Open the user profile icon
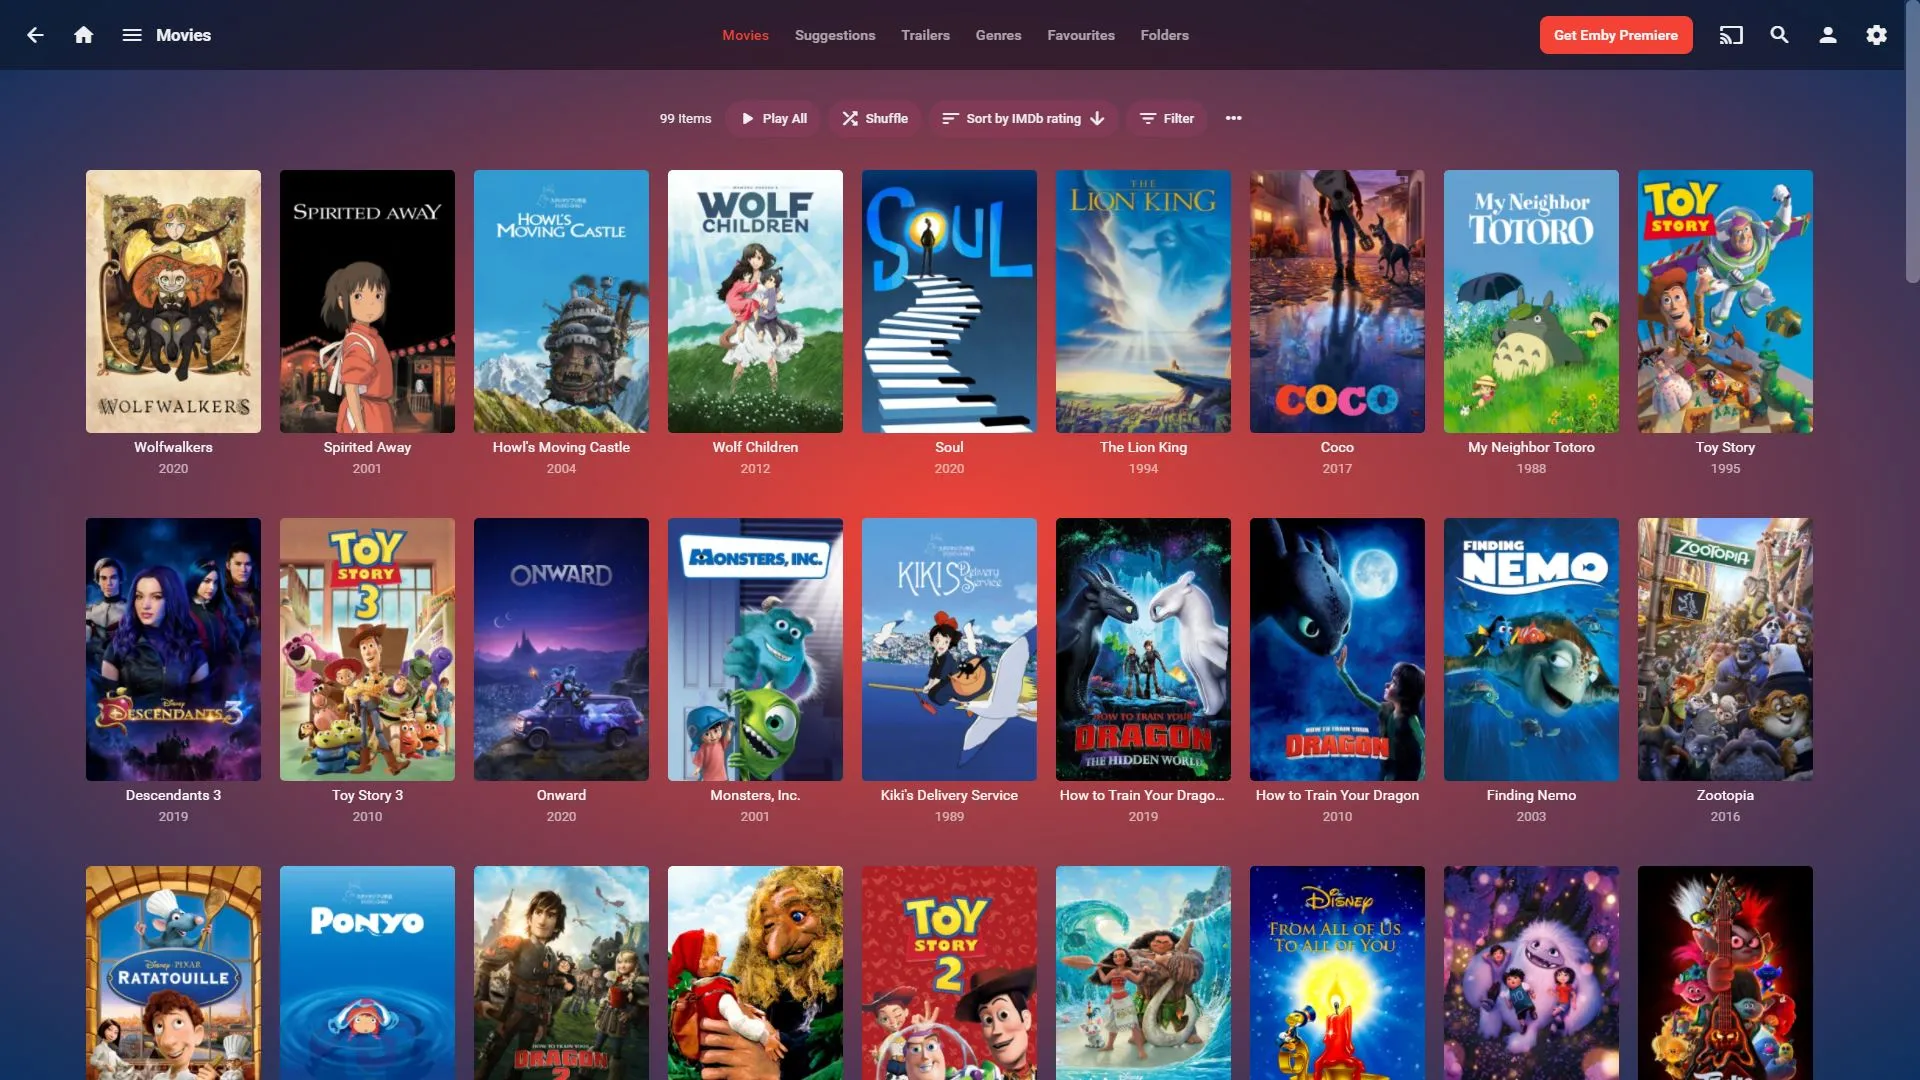 1828,35
